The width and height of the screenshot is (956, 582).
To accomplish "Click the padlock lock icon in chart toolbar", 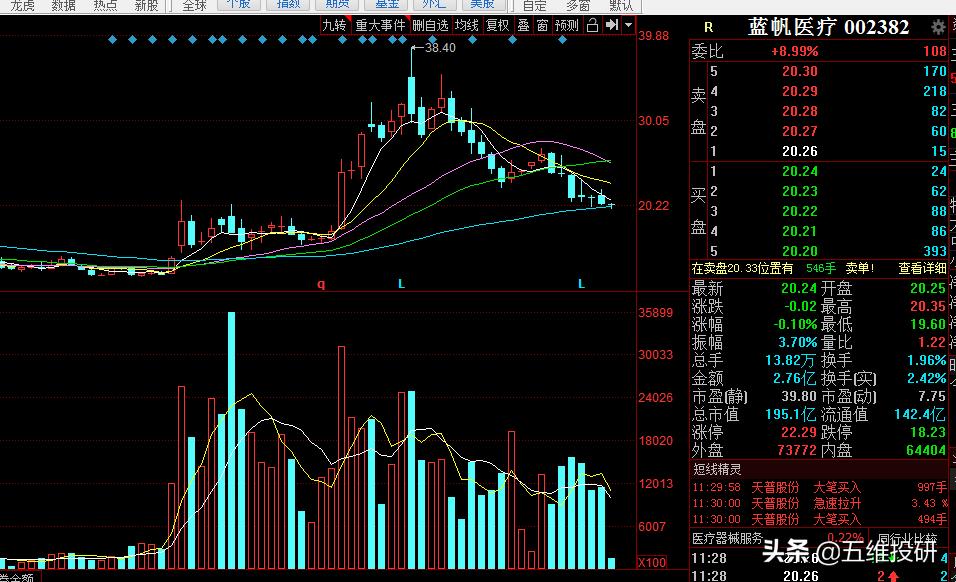I will (x=592, y=25).
